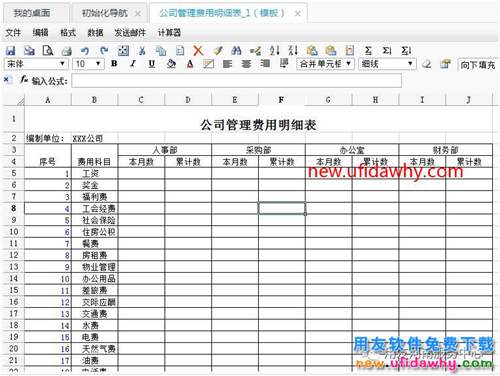Click the 输入公式 formula input field
The height and width of the screenshot is (376, 500).
[x=236, y=81]
